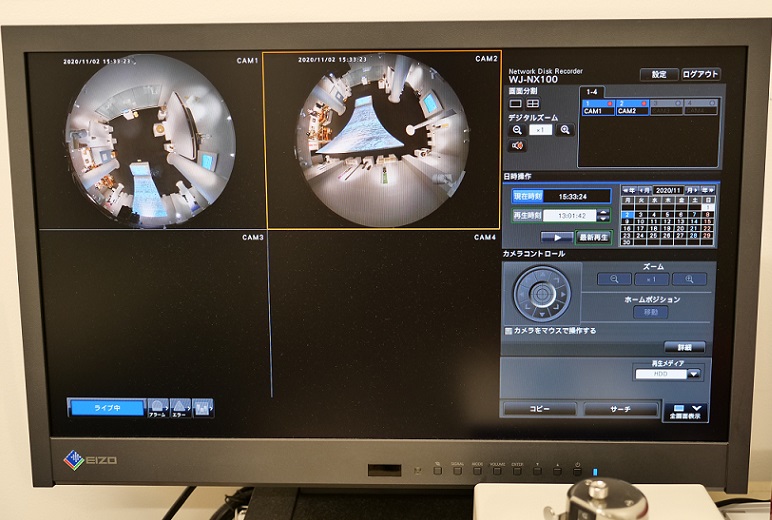Click digital zoom out magnifier
This screenshot has width=772, height=520.
tap(517, 130)
